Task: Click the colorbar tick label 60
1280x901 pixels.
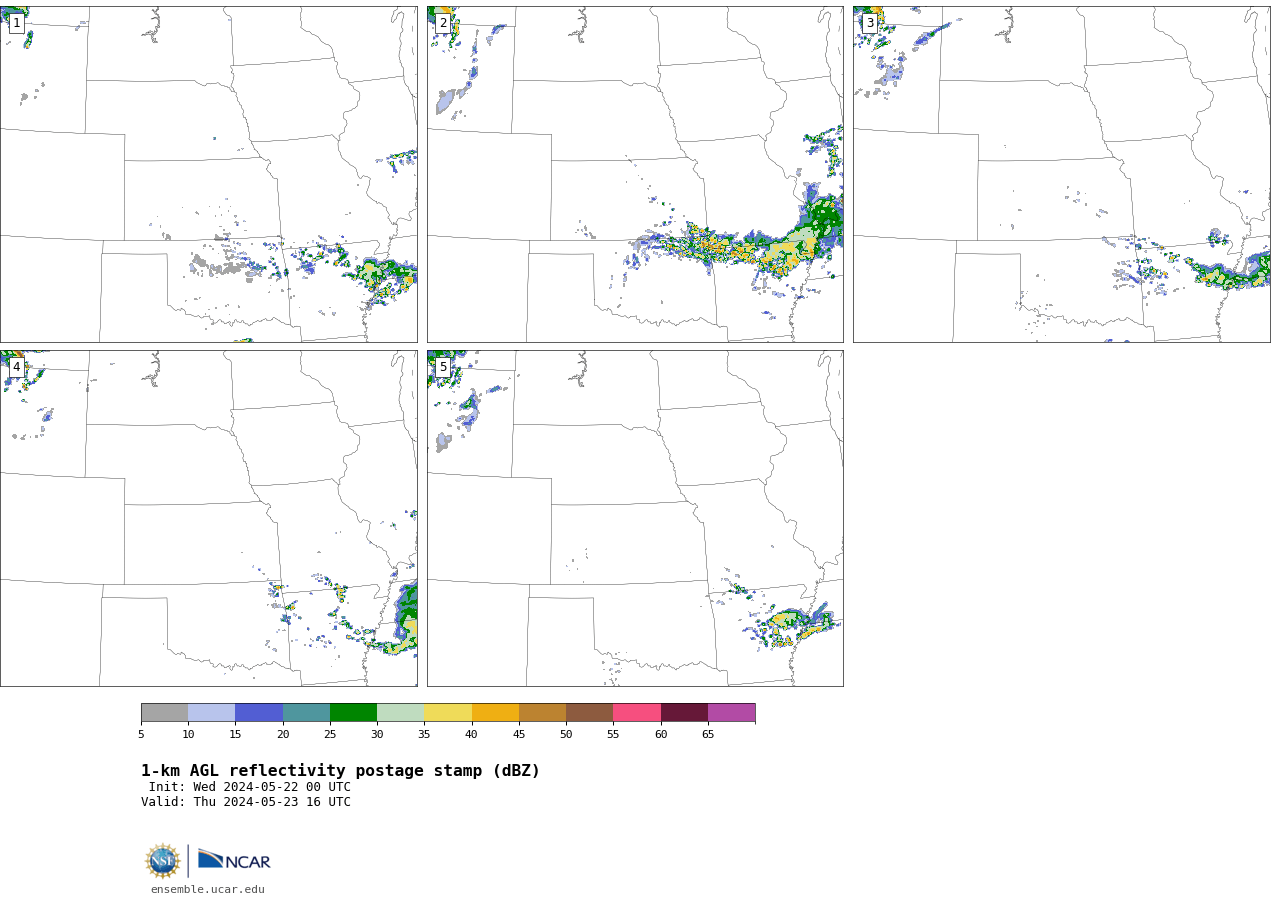Action: (x=661, y=735)
